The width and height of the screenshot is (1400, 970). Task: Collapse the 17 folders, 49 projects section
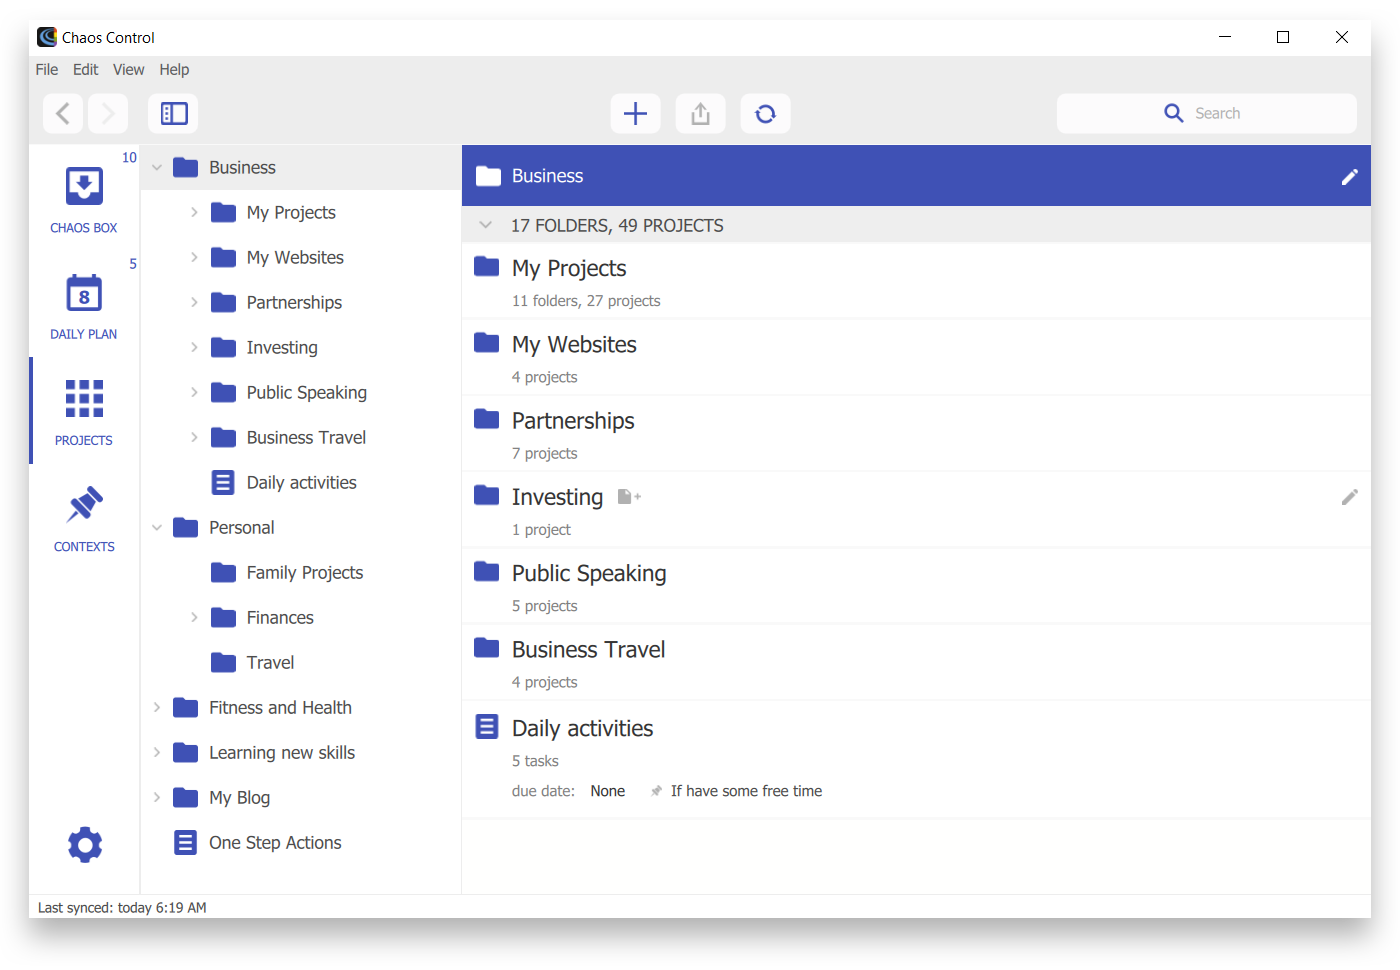(x=486, y=225)
